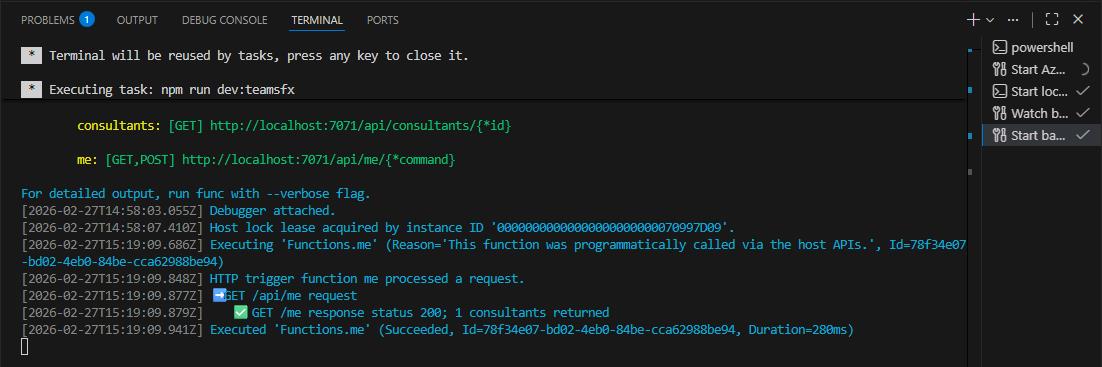The image size is (1102, 367).
Task: Switch to the DEBUG CONSOLE tab
Action: 224,20
